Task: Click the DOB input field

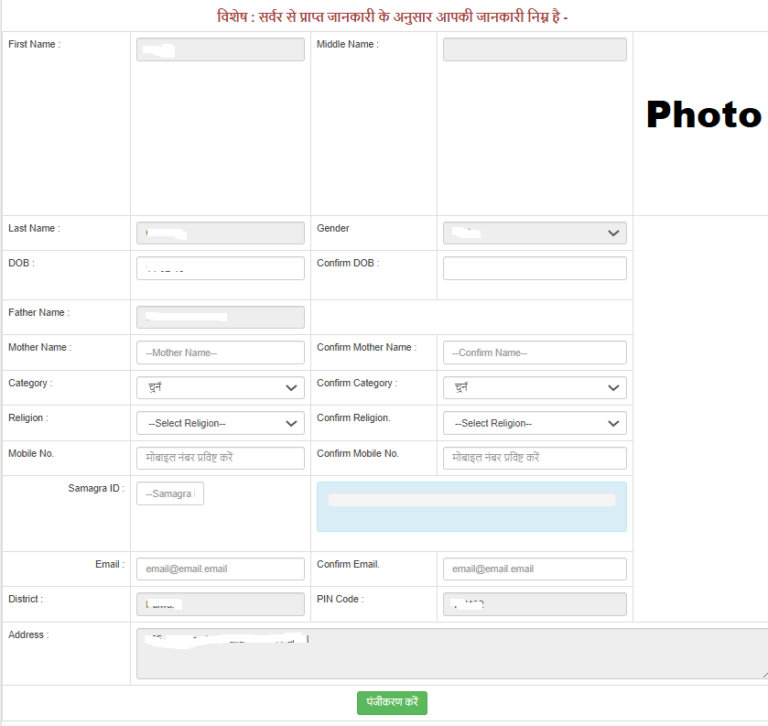Action: 220,268
